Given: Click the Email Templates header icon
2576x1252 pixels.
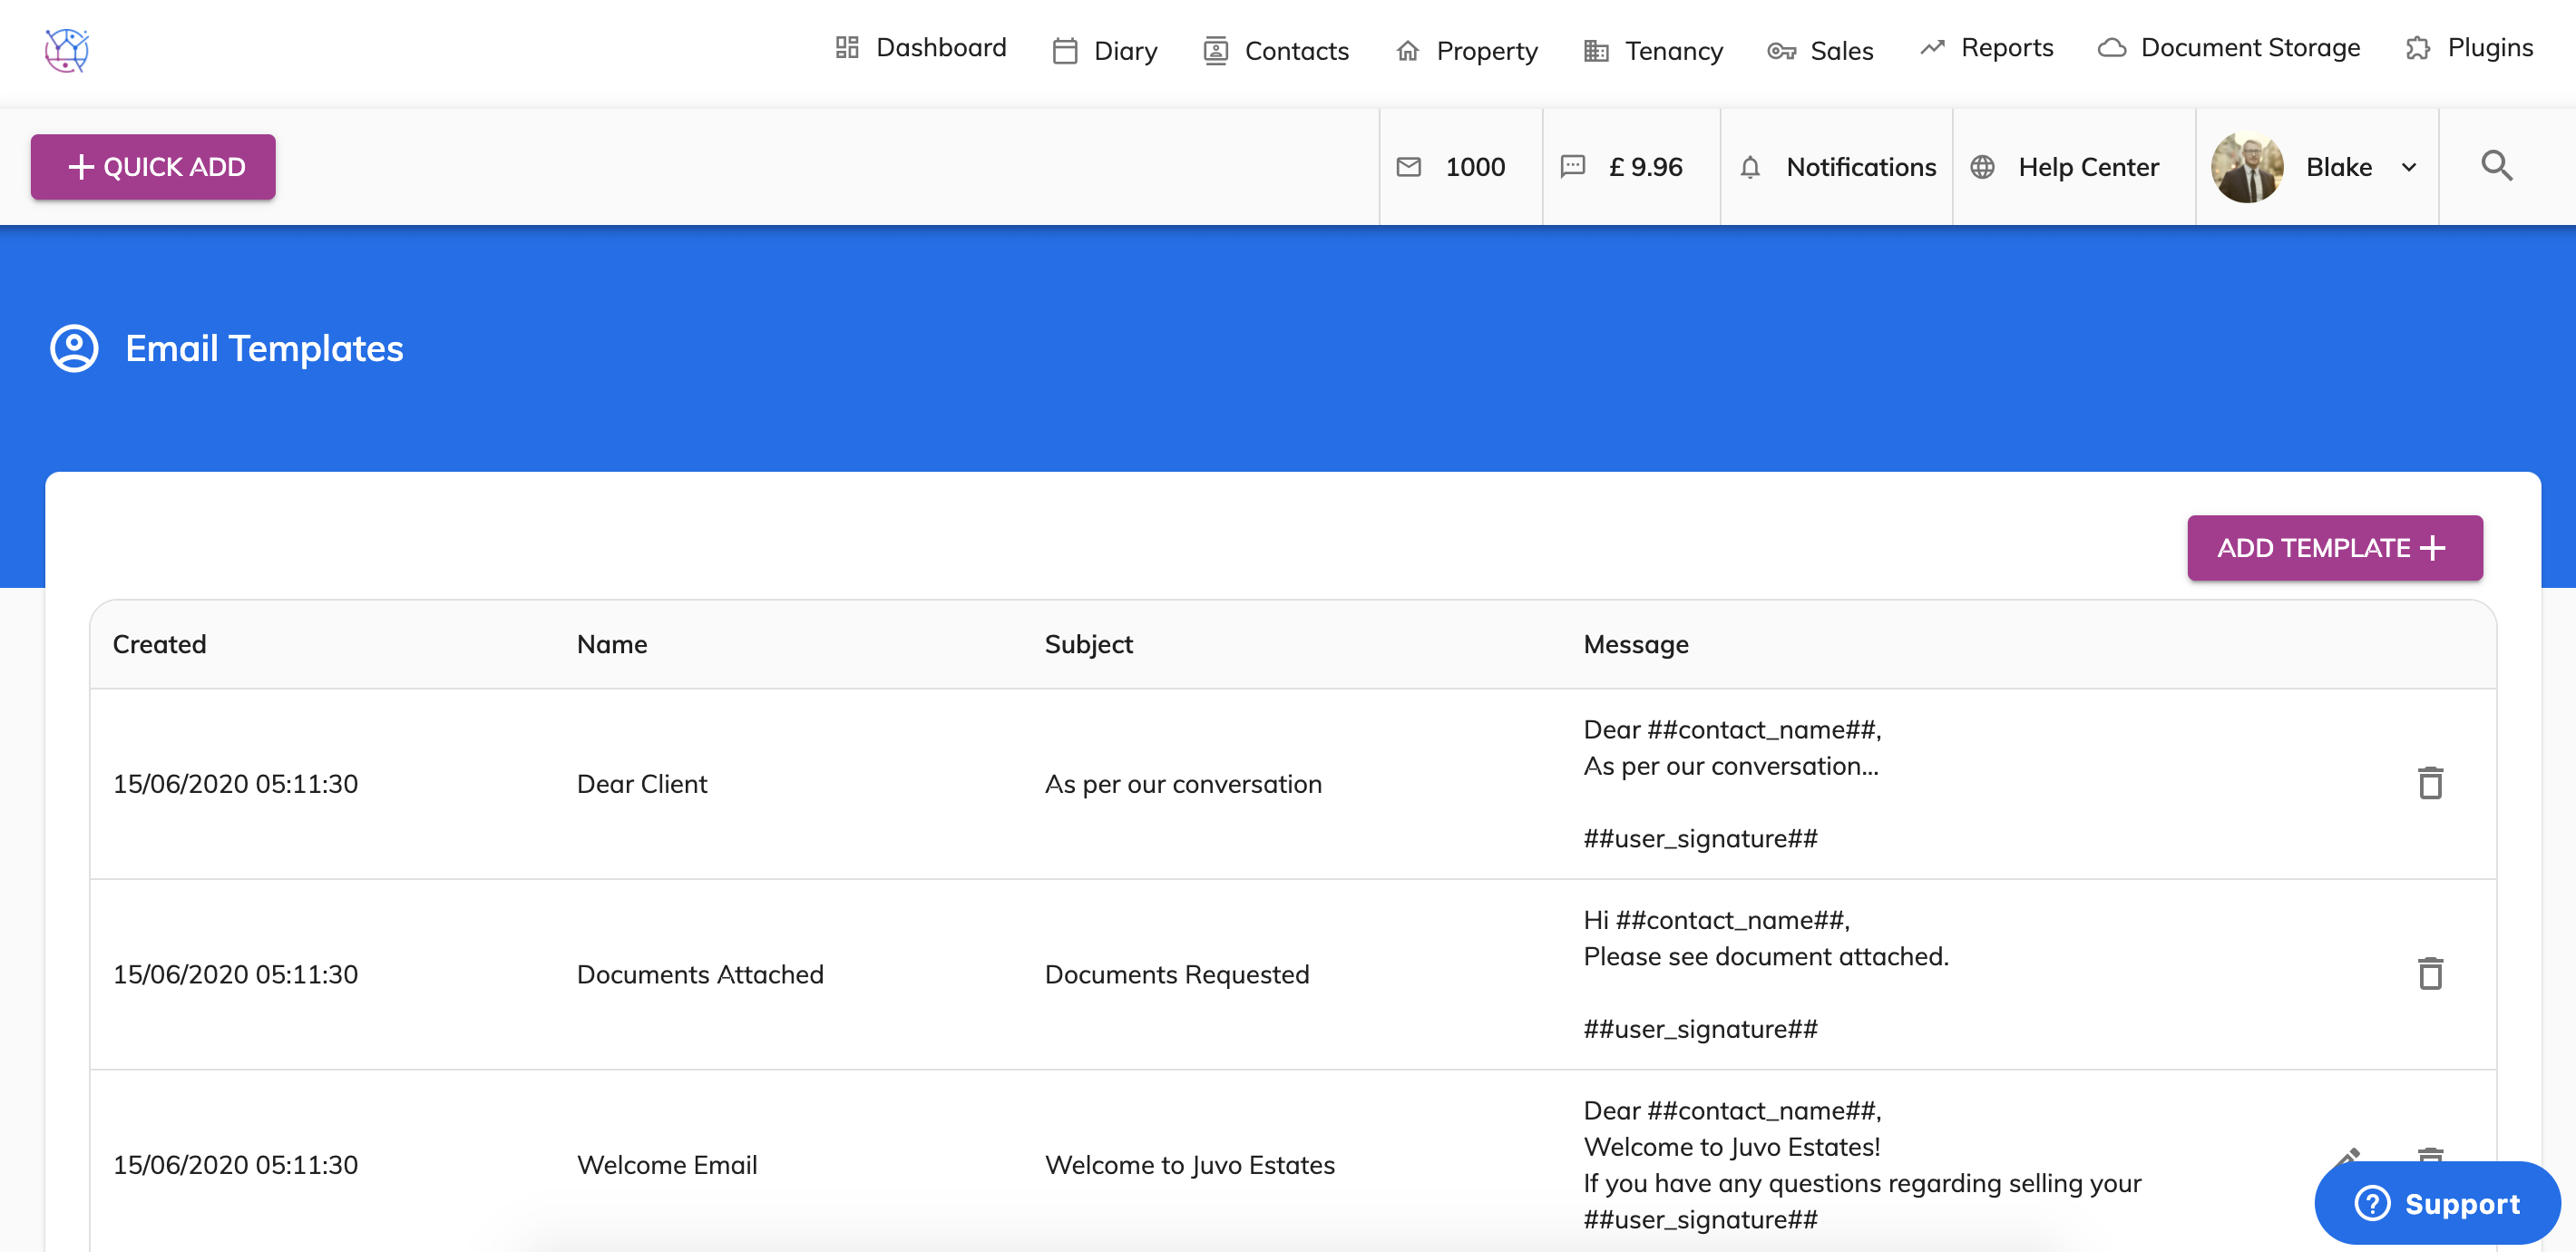Looking at the screenshot, I should [x=74, y=348].
